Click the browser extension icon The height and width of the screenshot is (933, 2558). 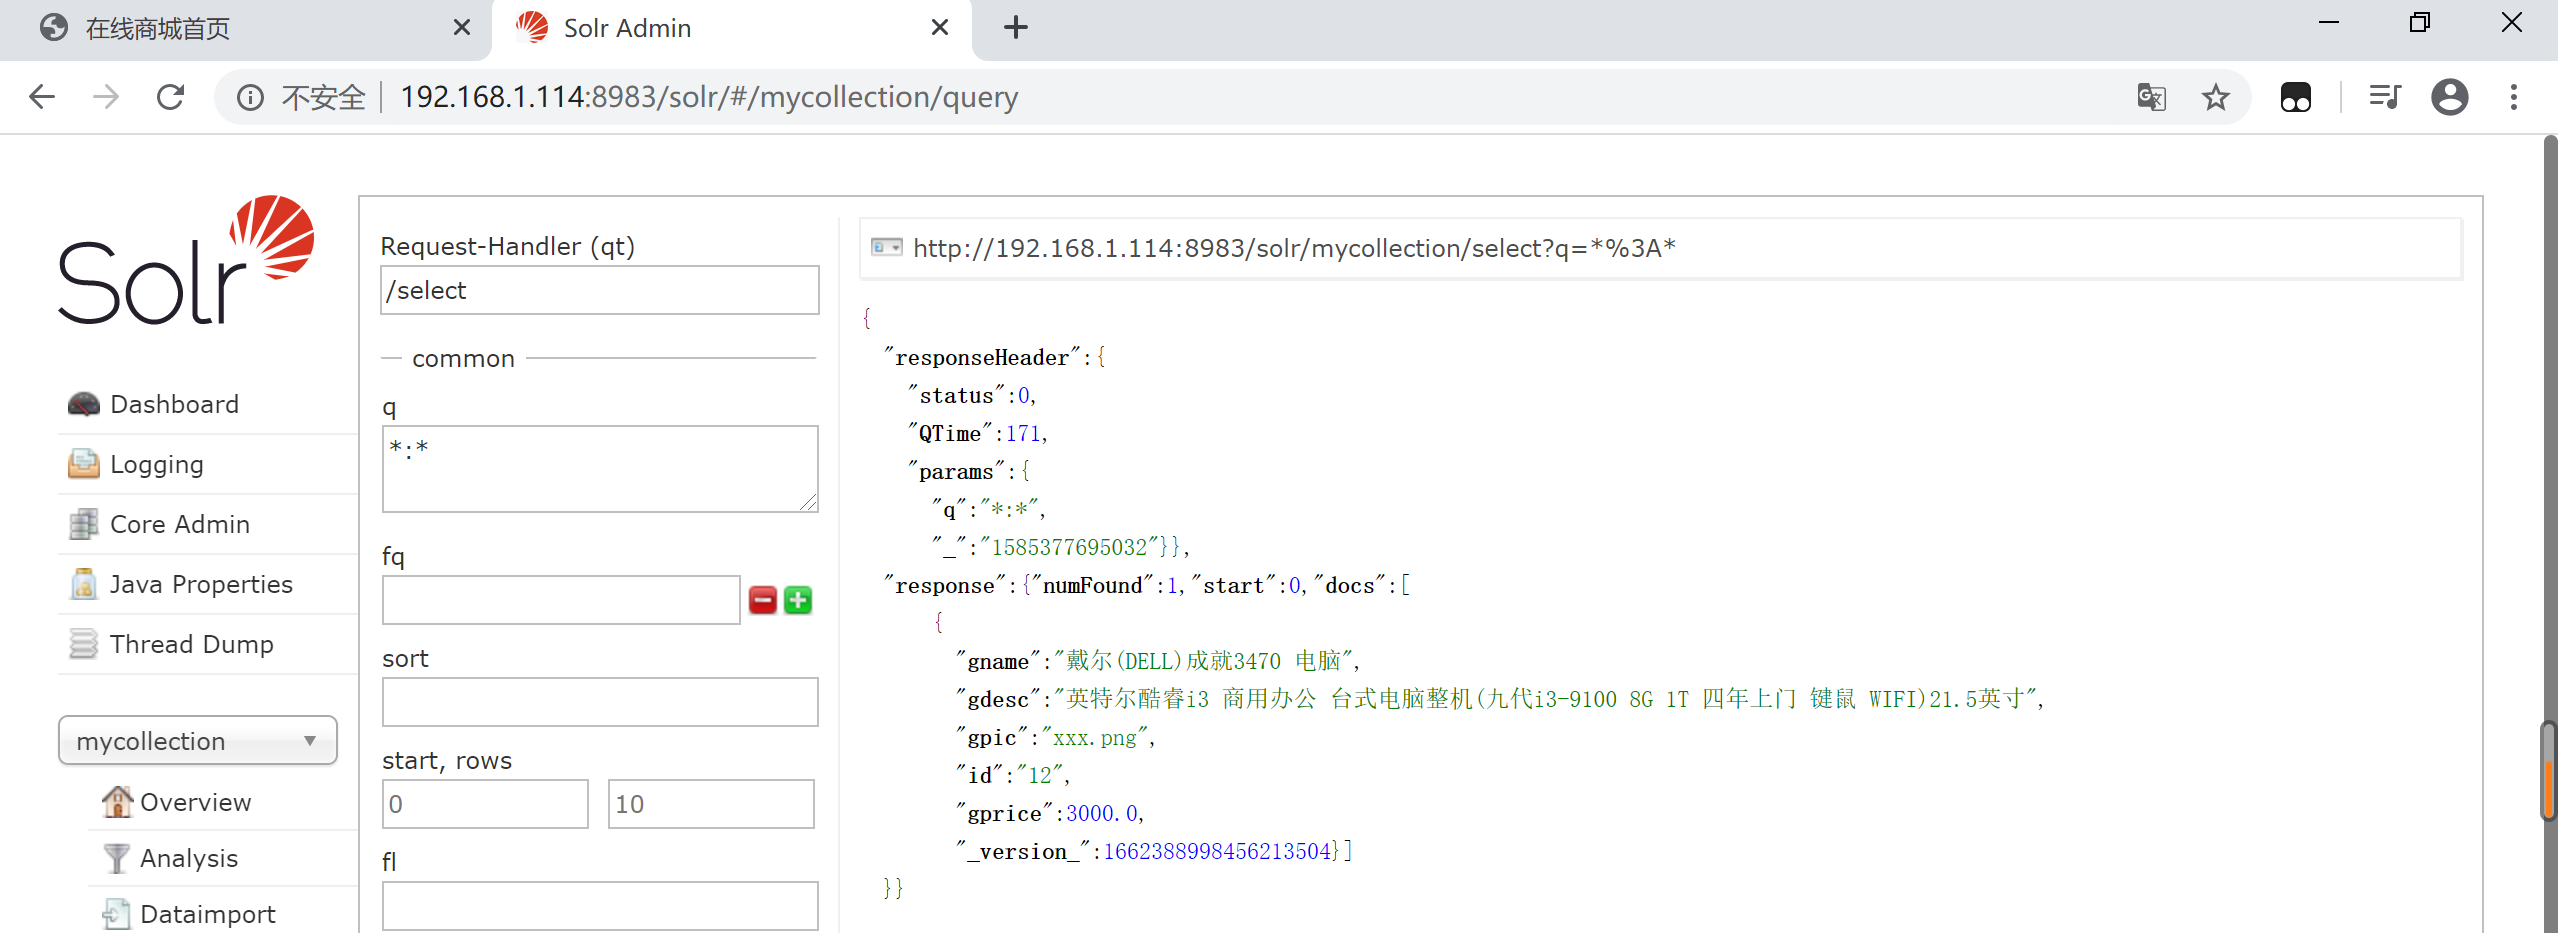[x=2296, y=97]
